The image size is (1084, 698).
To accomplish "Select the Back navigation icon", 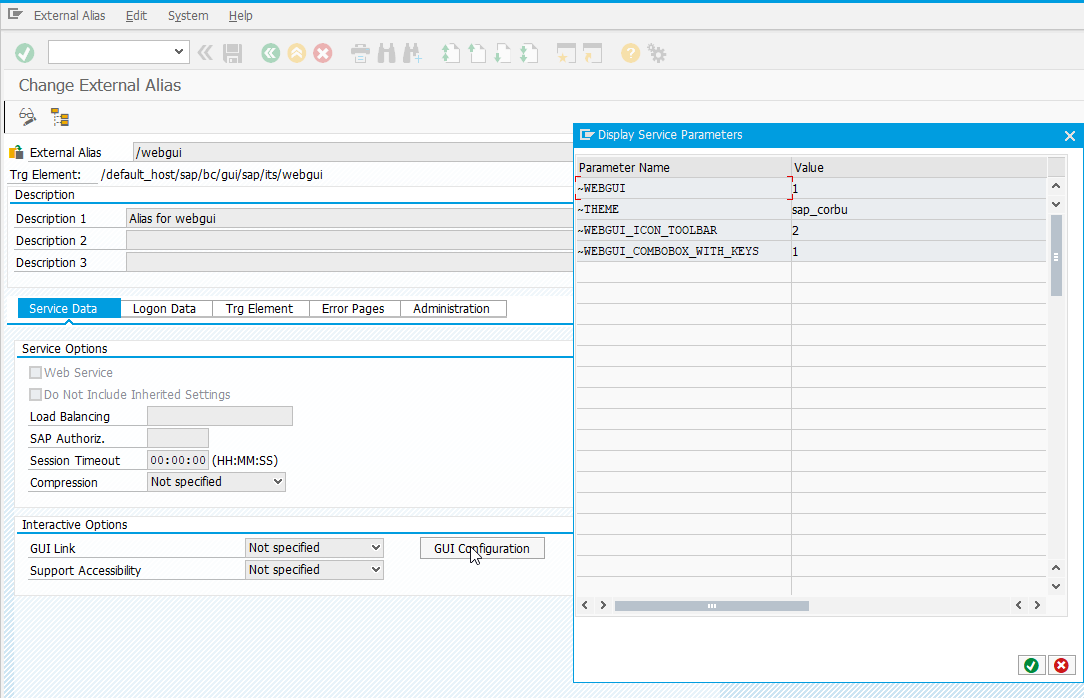I will pos(270,53).
